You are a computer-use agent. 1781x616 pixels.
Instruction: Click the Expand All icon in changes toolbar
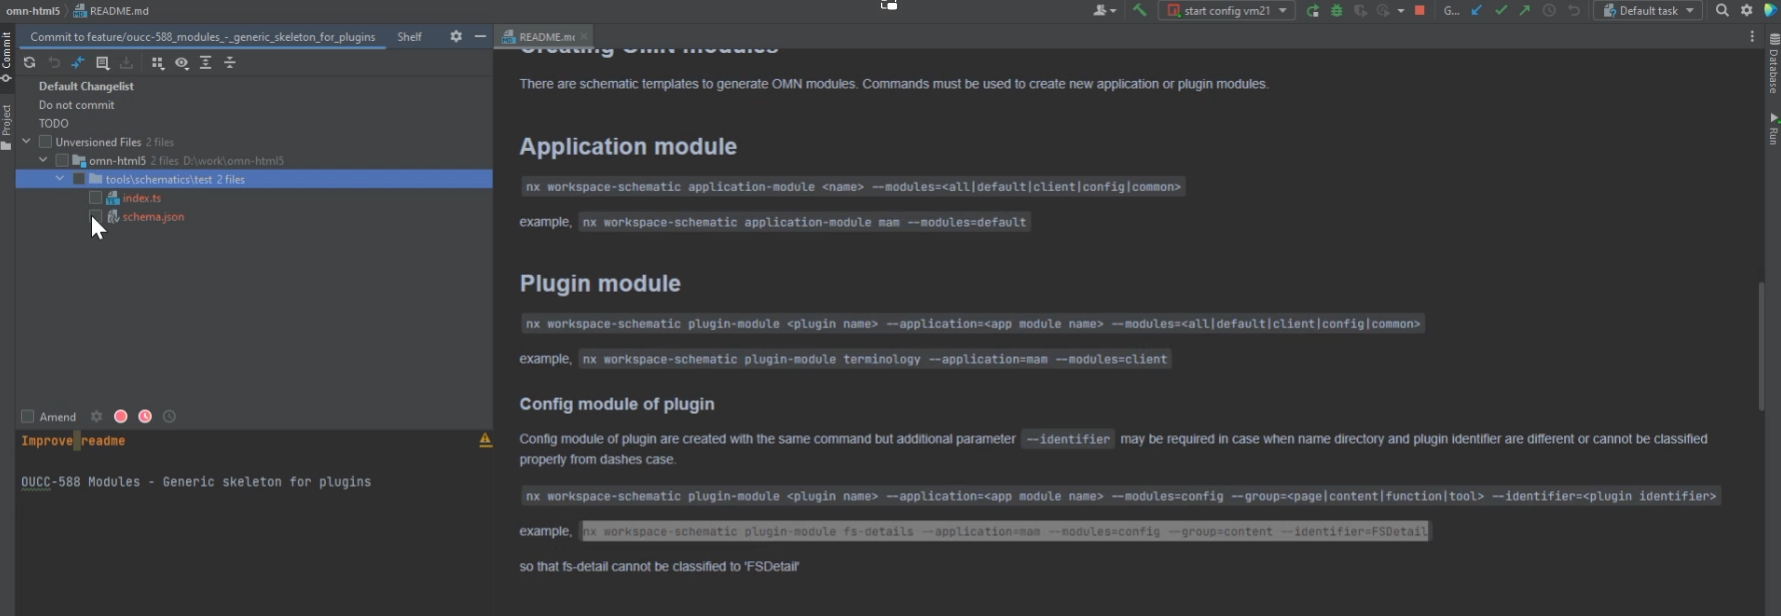(205, 63)
